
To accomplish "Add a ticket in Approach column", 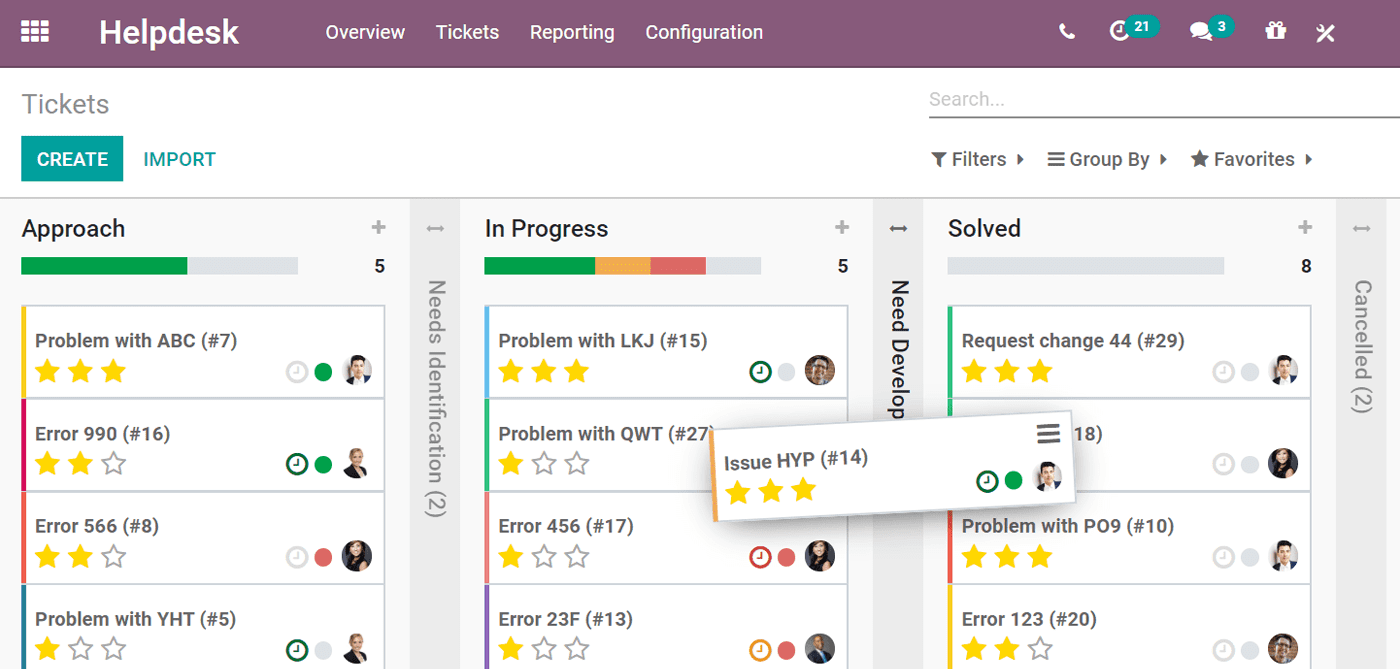I will coord(378,228).
